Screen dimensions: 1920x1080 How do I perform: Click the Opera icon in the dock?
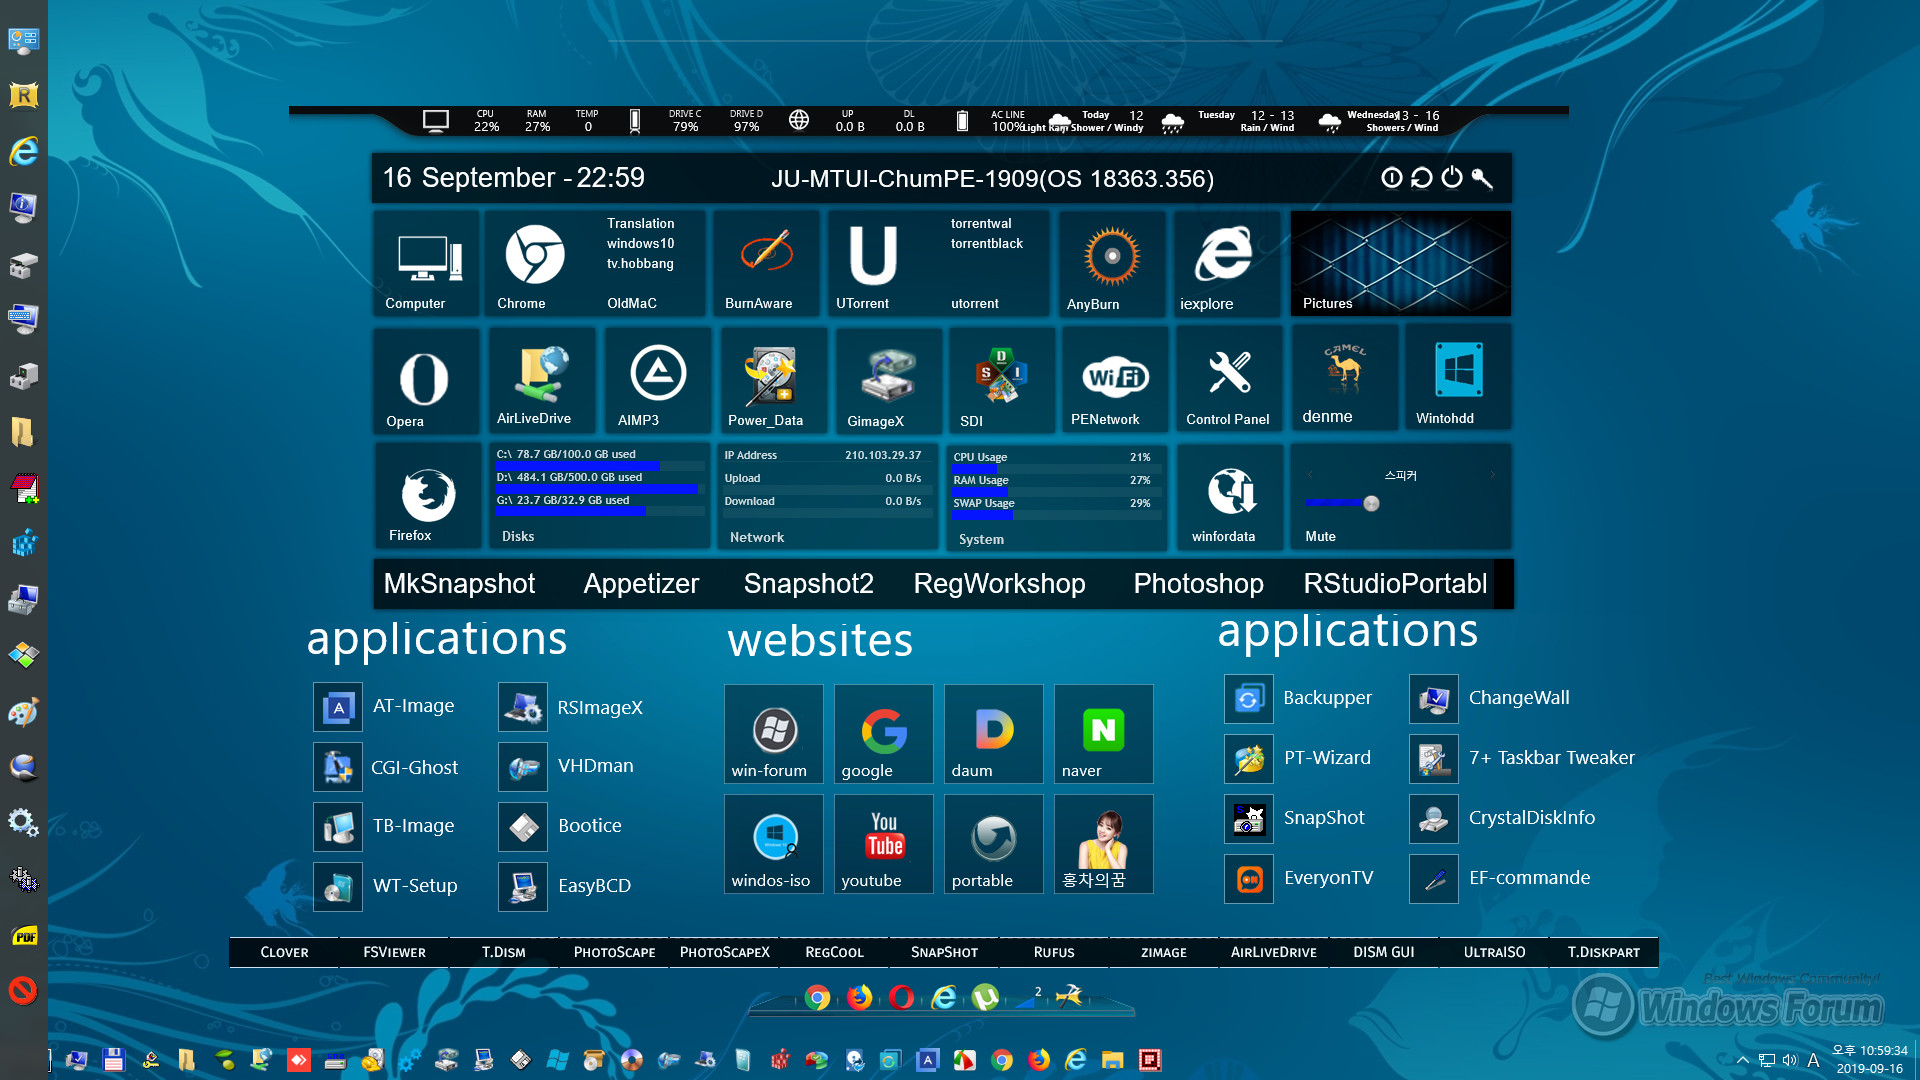tap(901, 998)
